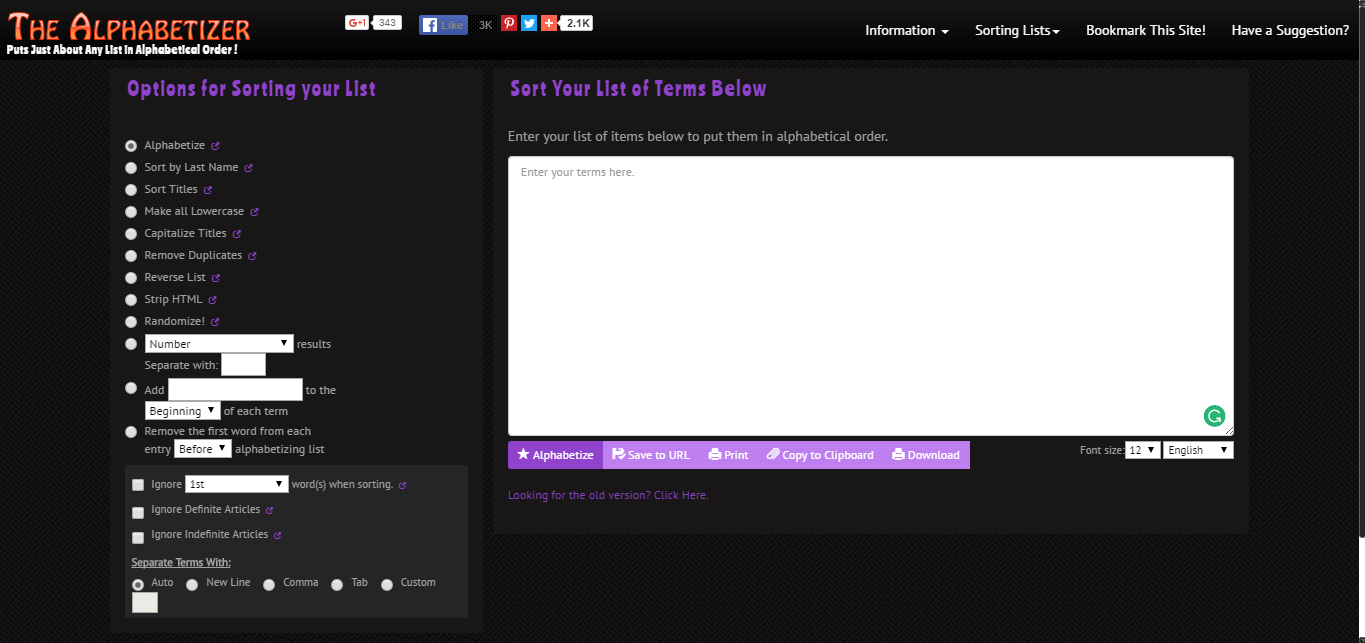Set separator to Comma
The width and height of the screenshot is (1365, 643).
coord(269,585)
